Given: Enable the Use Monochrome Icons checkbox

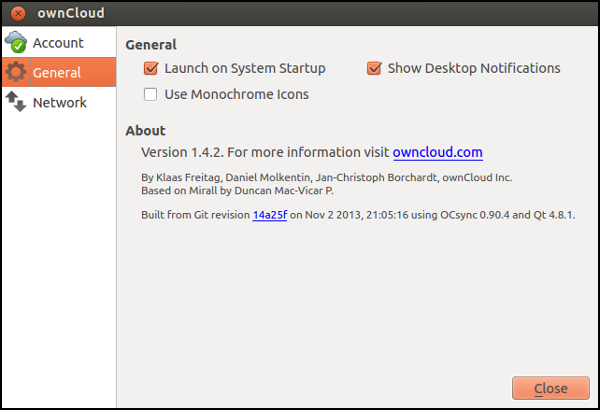Looking at the screenshot, I should tap(152, 95).
